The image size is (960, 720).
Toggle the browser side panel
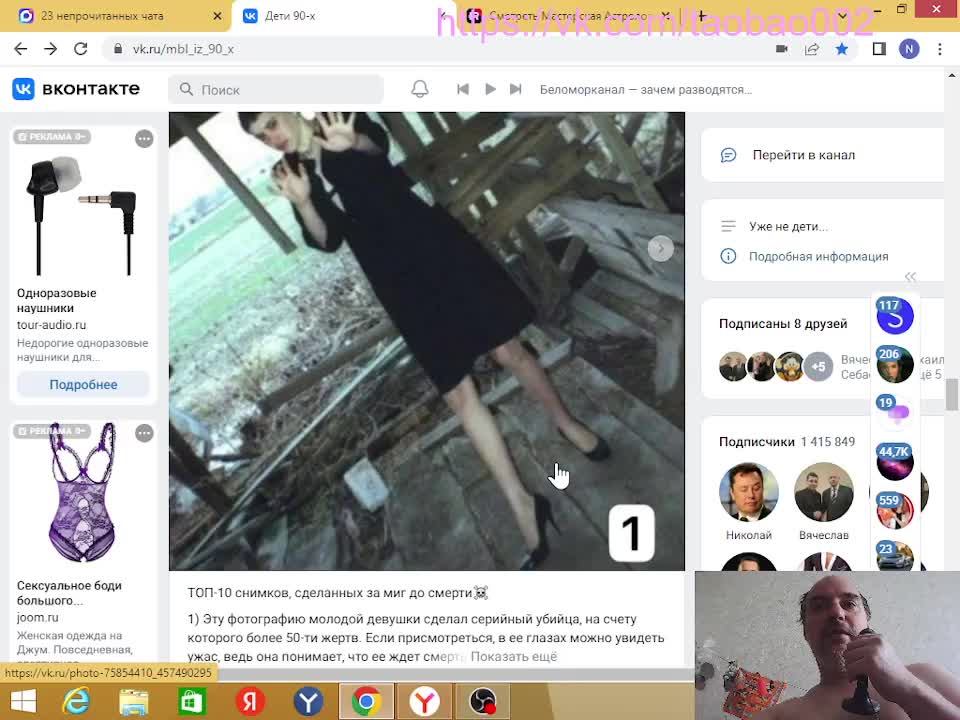(879, 49)
